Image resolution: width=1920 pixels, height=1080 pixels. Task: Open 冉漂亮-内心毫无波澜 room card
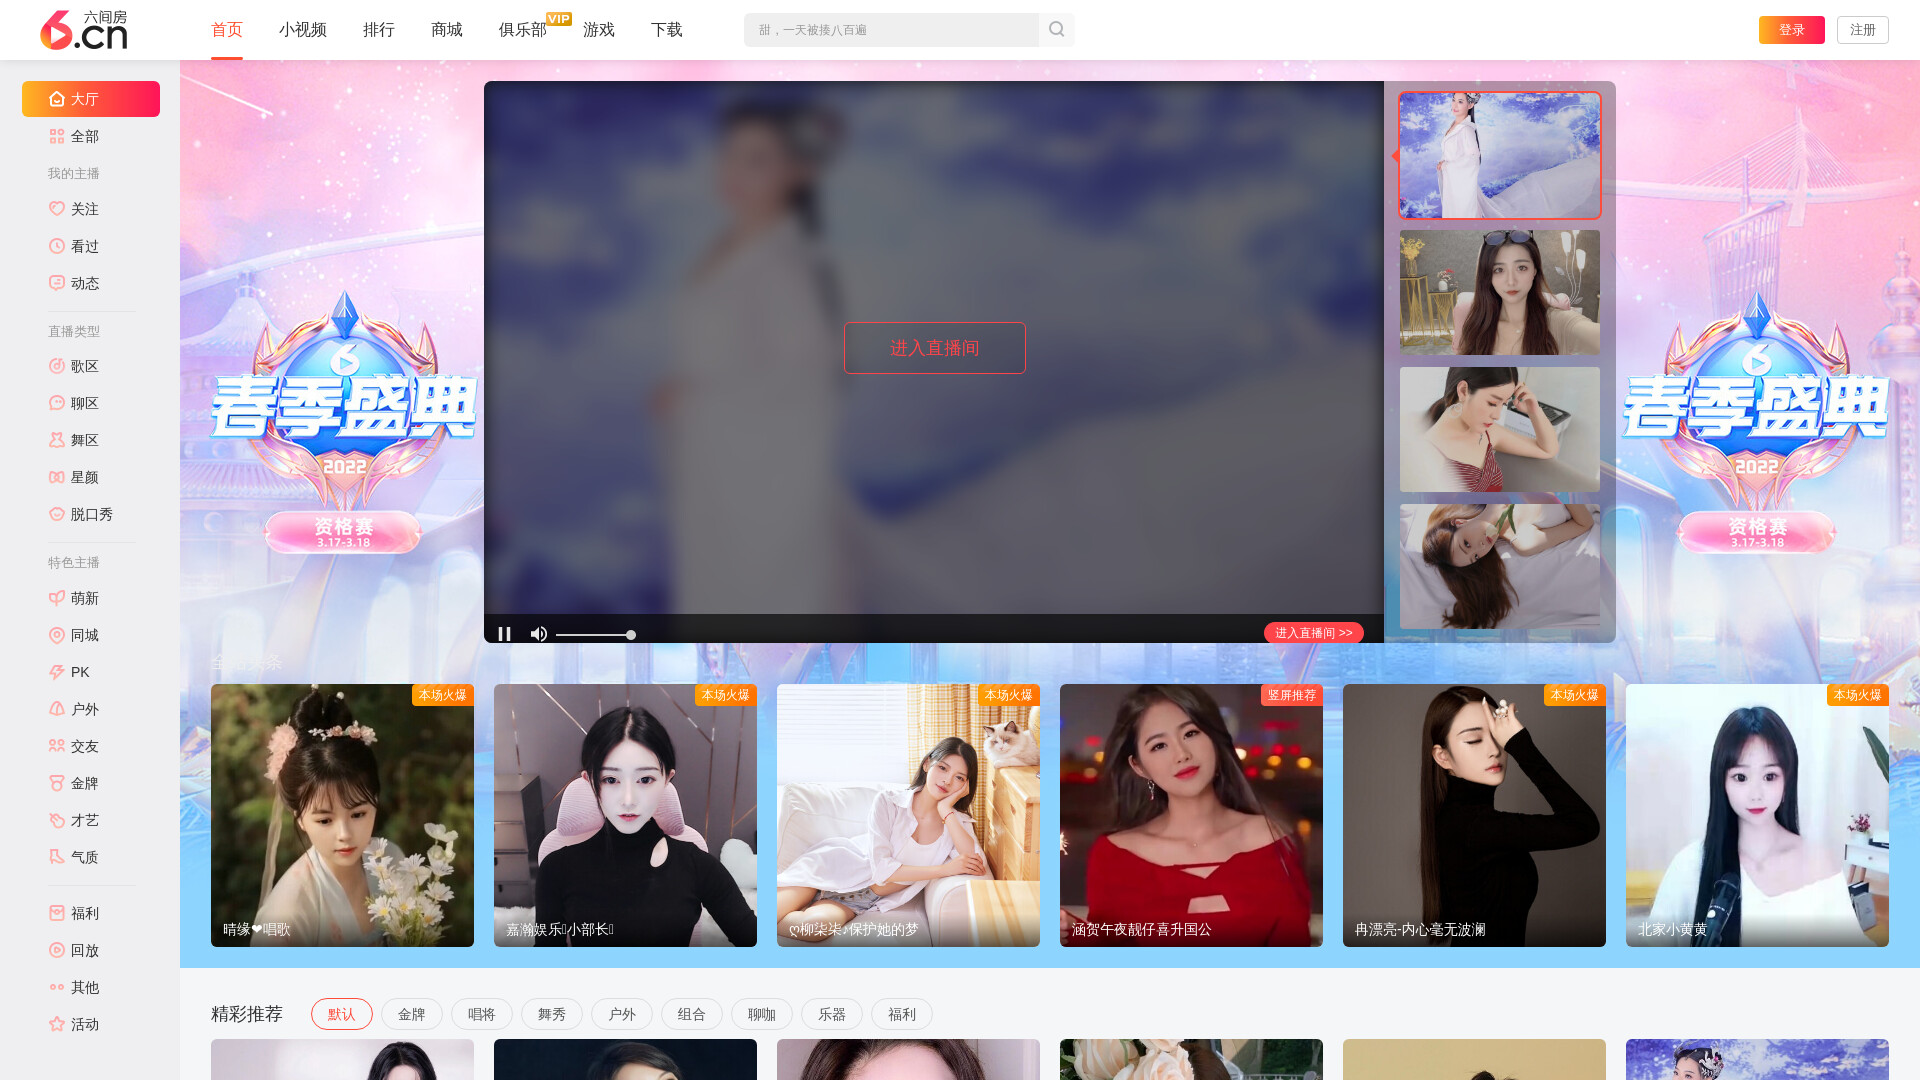coord(1474,815)
